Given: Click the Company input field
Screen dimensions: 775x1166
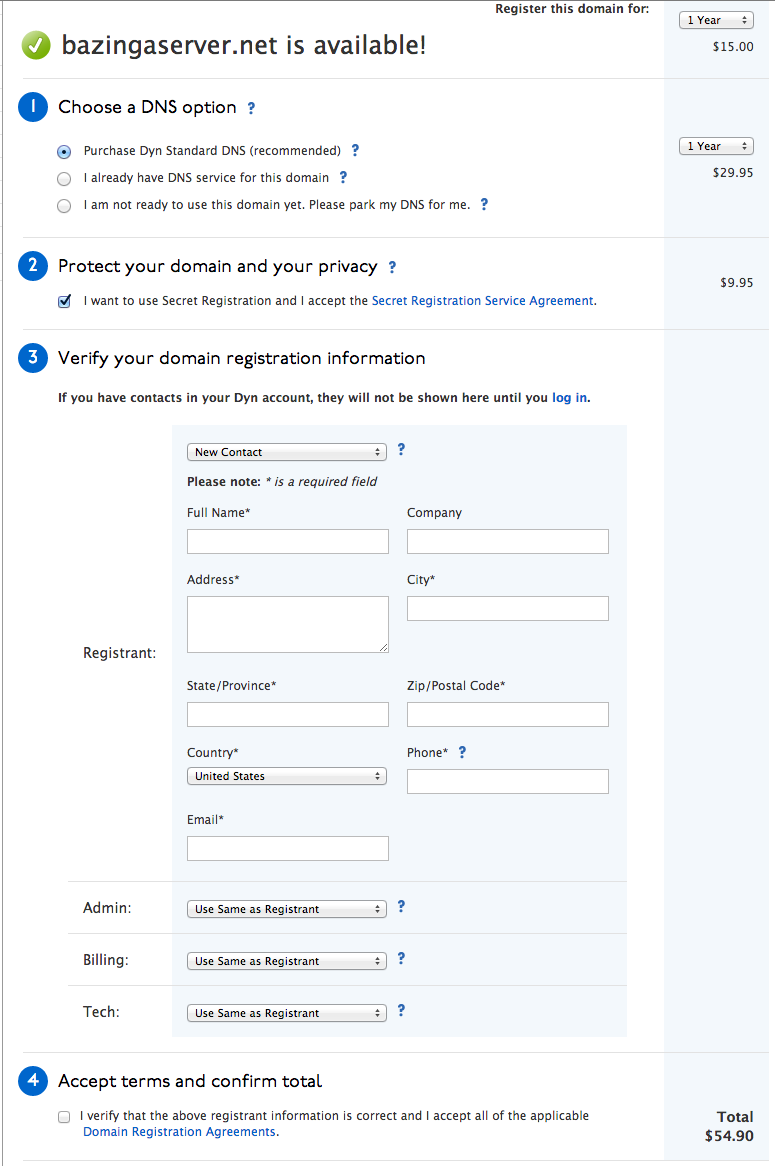Looking at the screenshot, I should point(508,541).
